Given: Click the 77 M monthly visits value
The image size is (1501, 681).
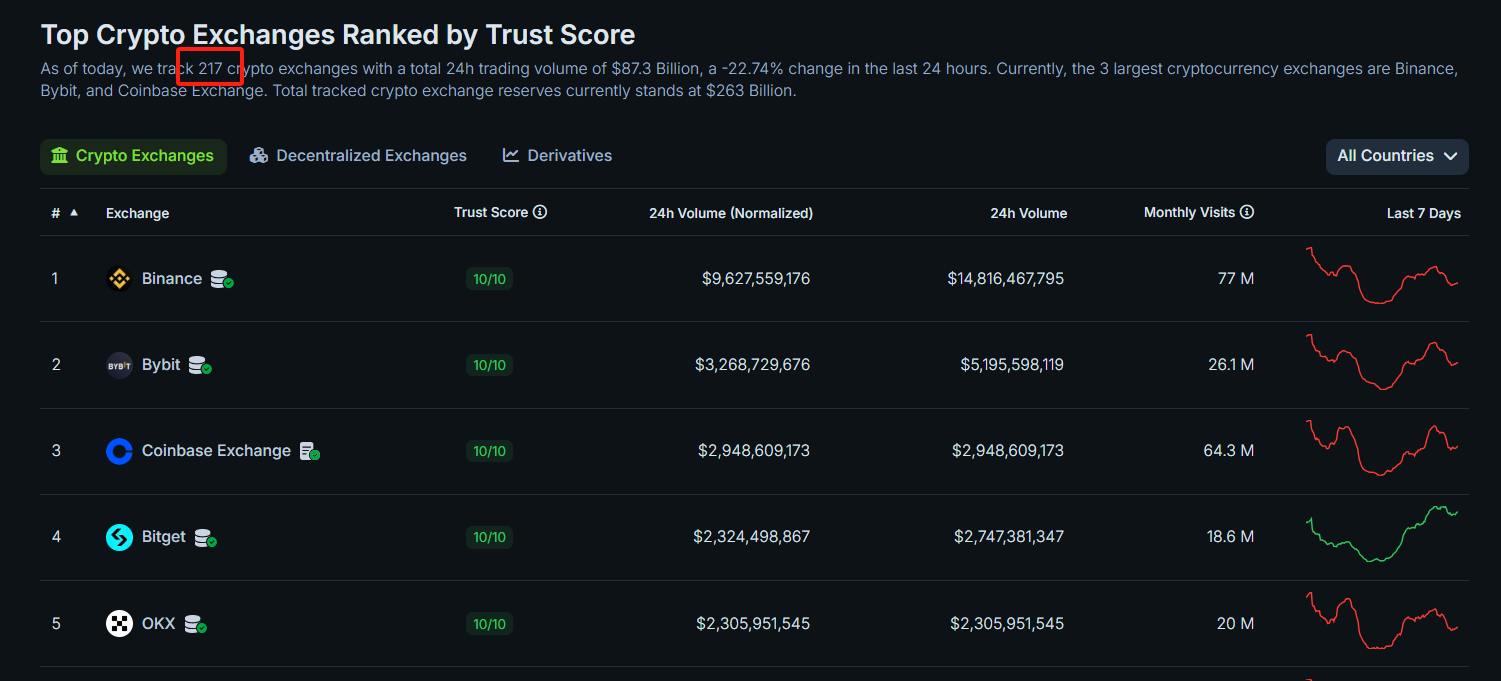Looking at the screenshot, I should (1236, 279).
